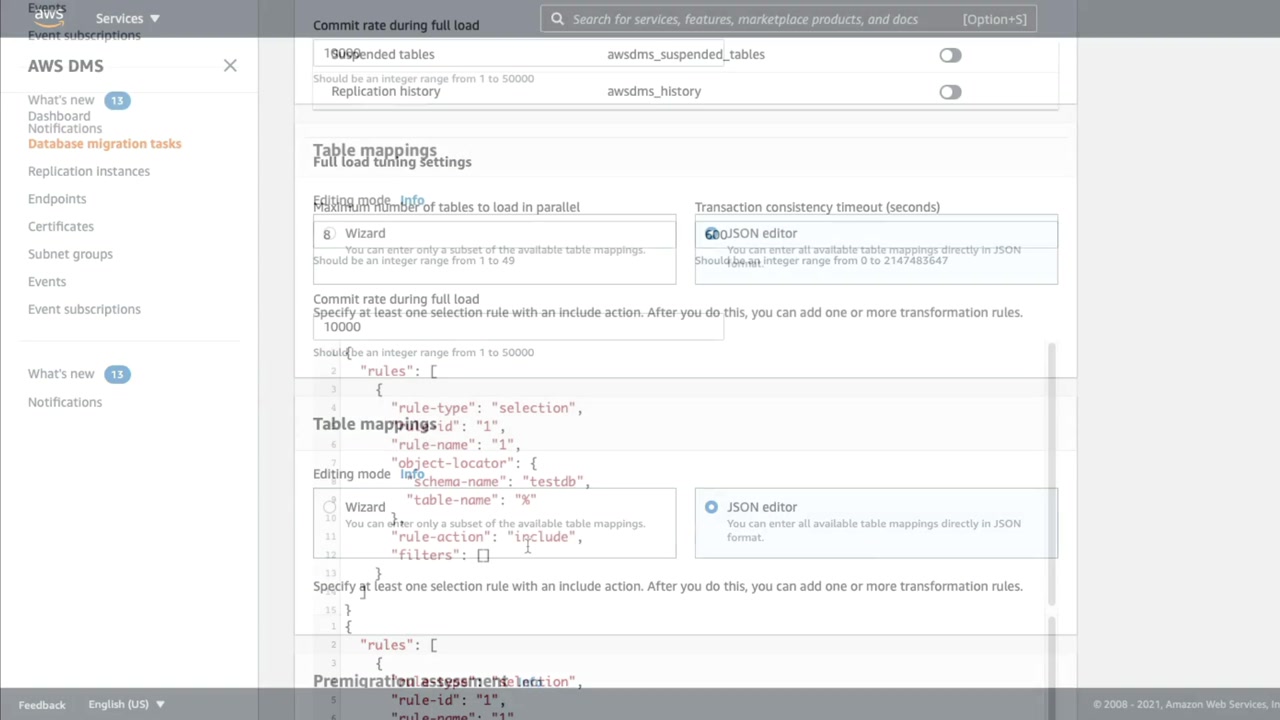Click the AWS logo home icon
This screenshot has height=720, width=1280.
tap(48, 17)
